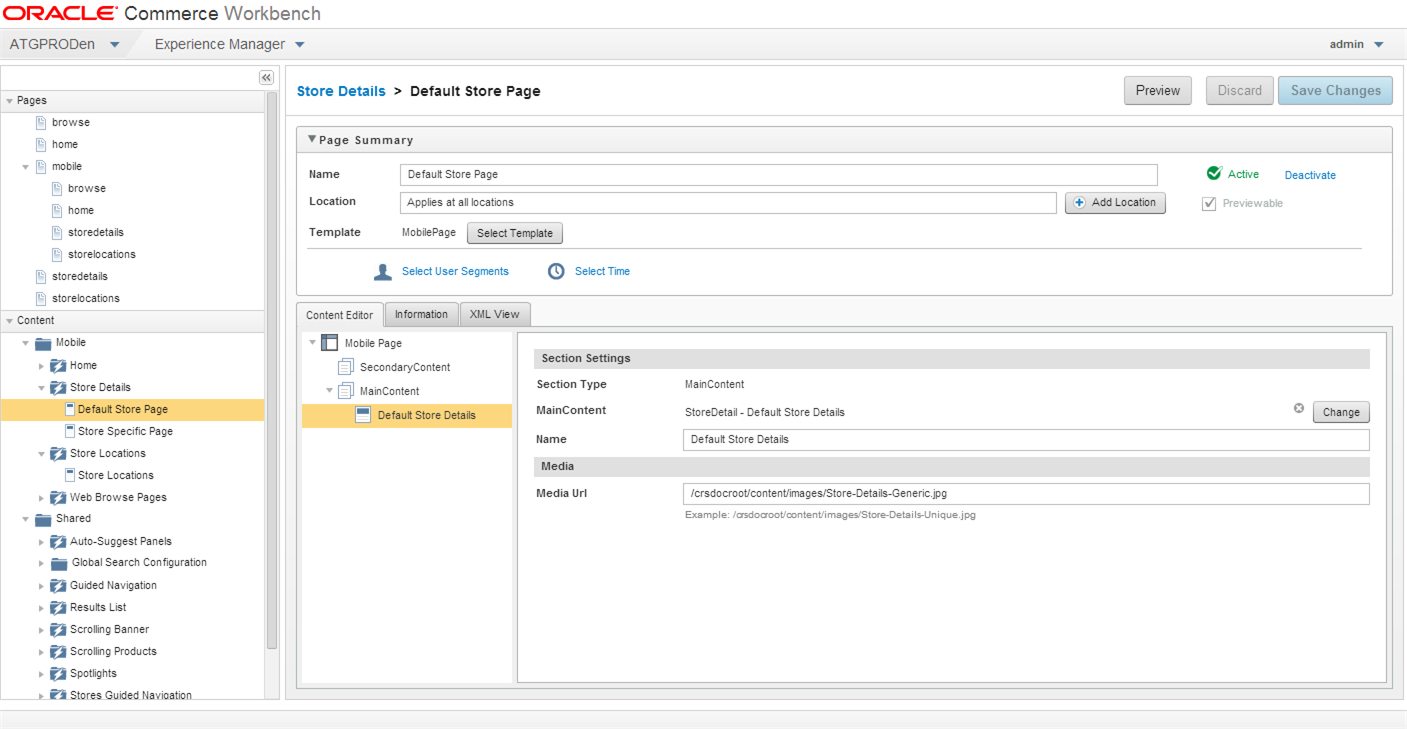This screenshot has height=729, width=1407.
Task: Switch to the XML View tab
Action: [494, 314]
